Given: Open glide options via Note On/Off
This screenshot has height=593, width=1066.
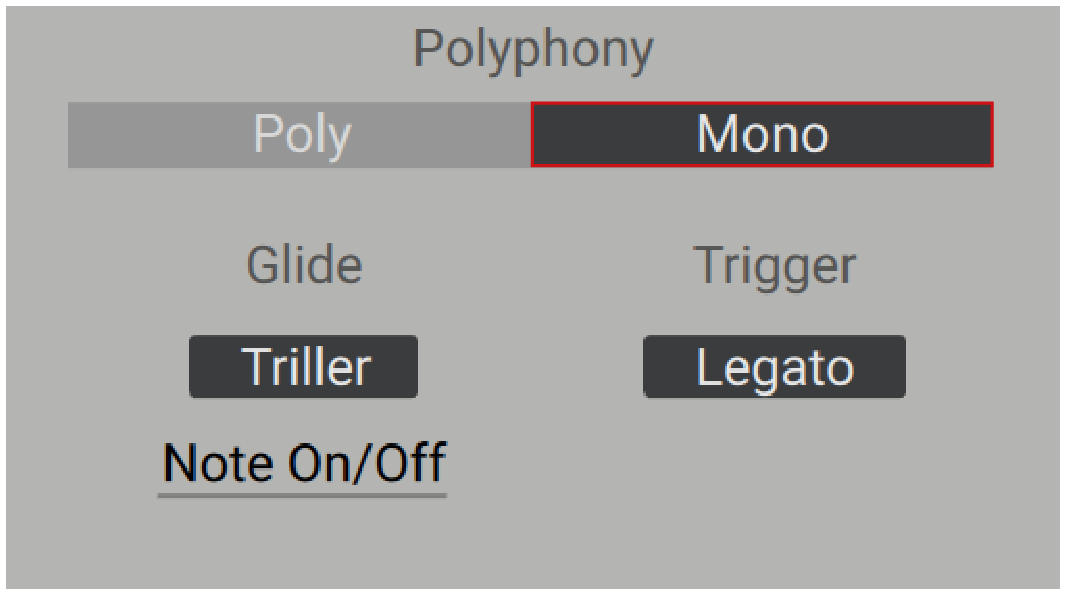Looking at the screenshot, I should tap(303, 462).
